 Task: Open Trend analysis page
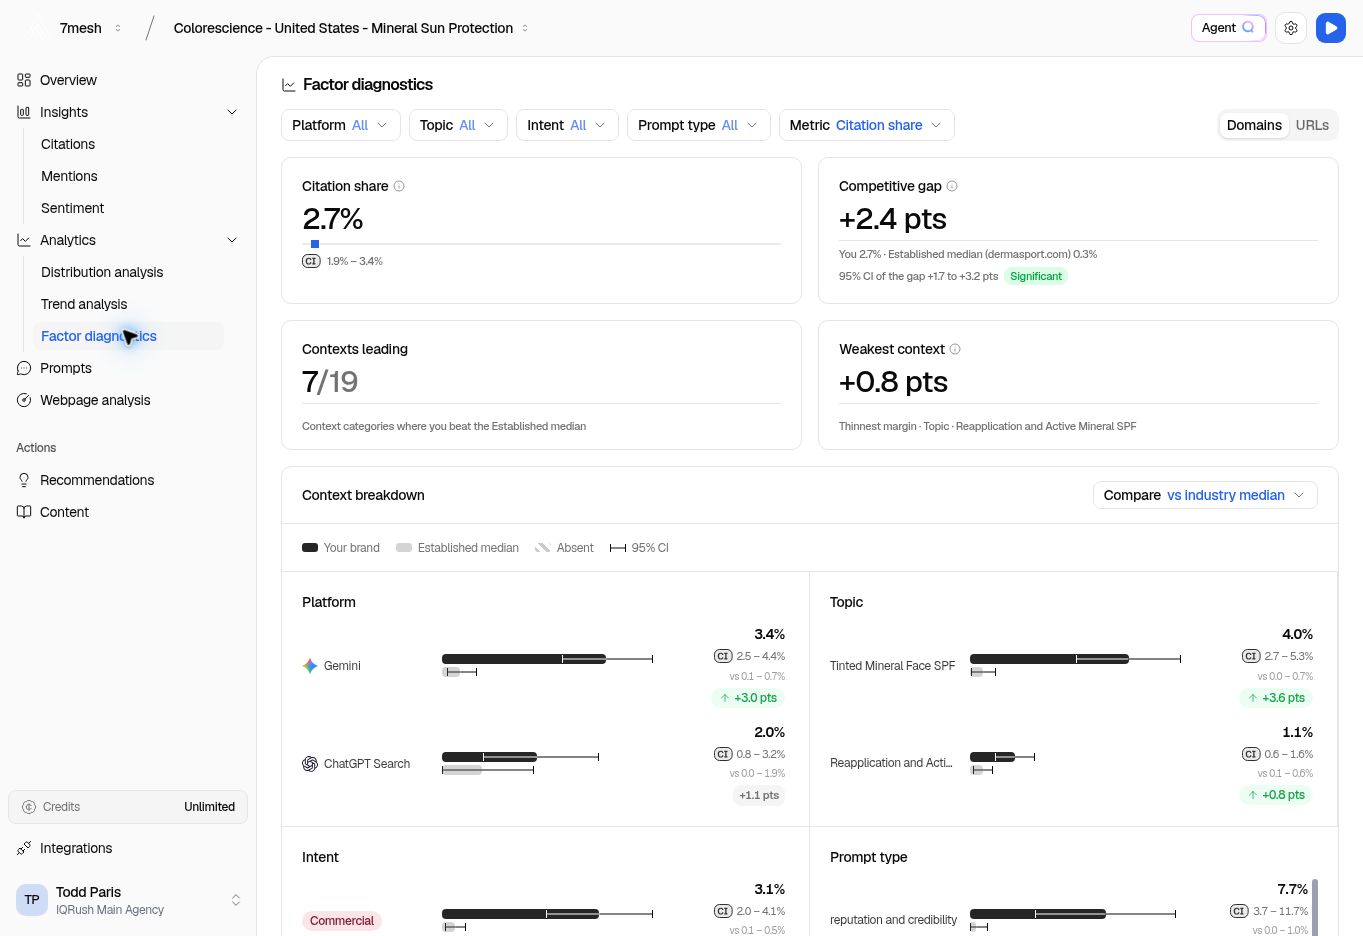tap(84, 304)
